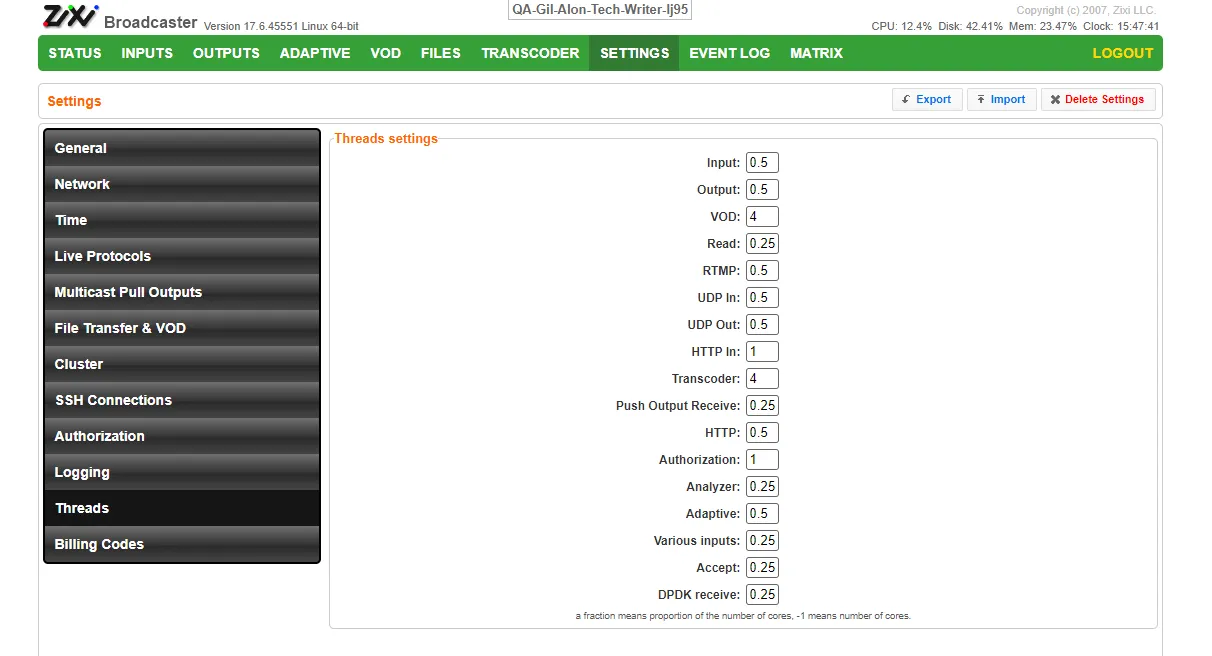1212x656 pixels.
Task: Open File Transfer & VOD settings
Action: 182,328
